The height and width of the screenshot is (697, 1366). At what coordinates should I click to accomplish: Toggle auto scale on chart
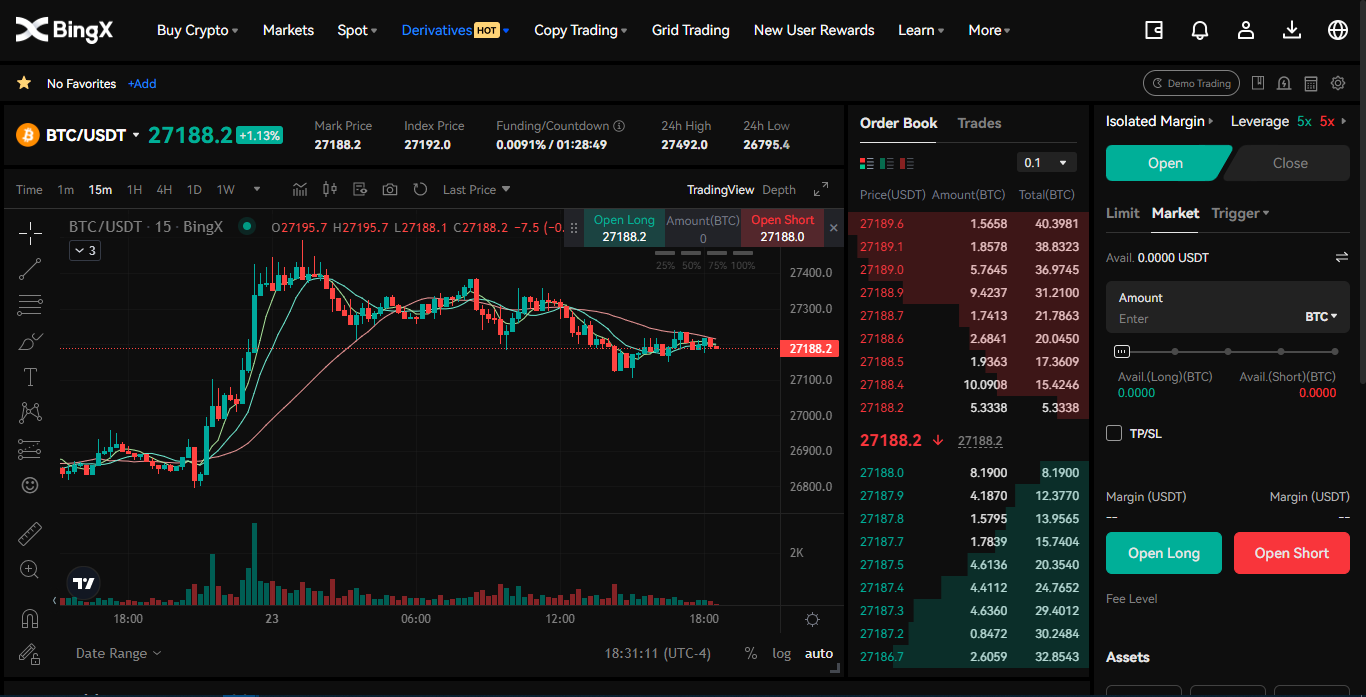pyautogui.click(x=819, y=653)
